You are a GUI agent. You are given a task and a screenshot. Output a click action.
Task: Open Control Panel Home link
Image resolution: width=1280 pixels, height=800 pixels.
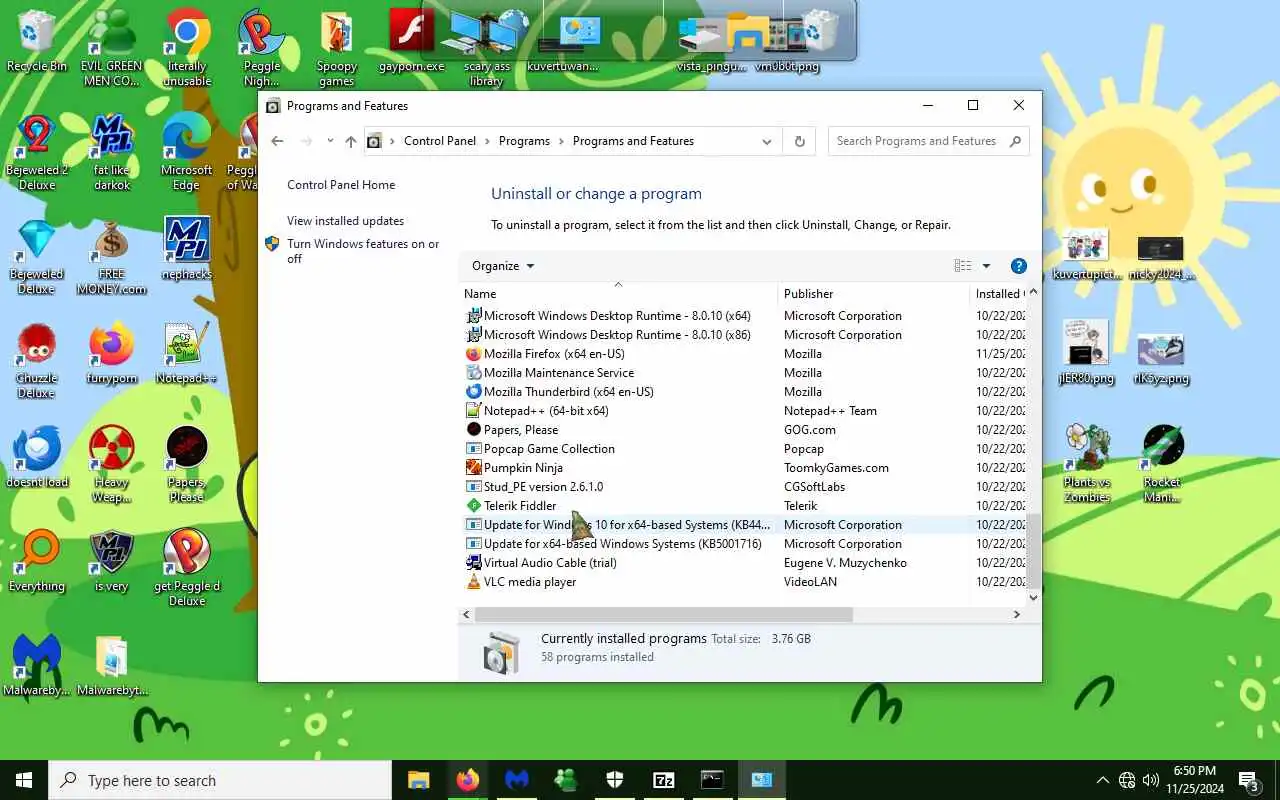341,185
